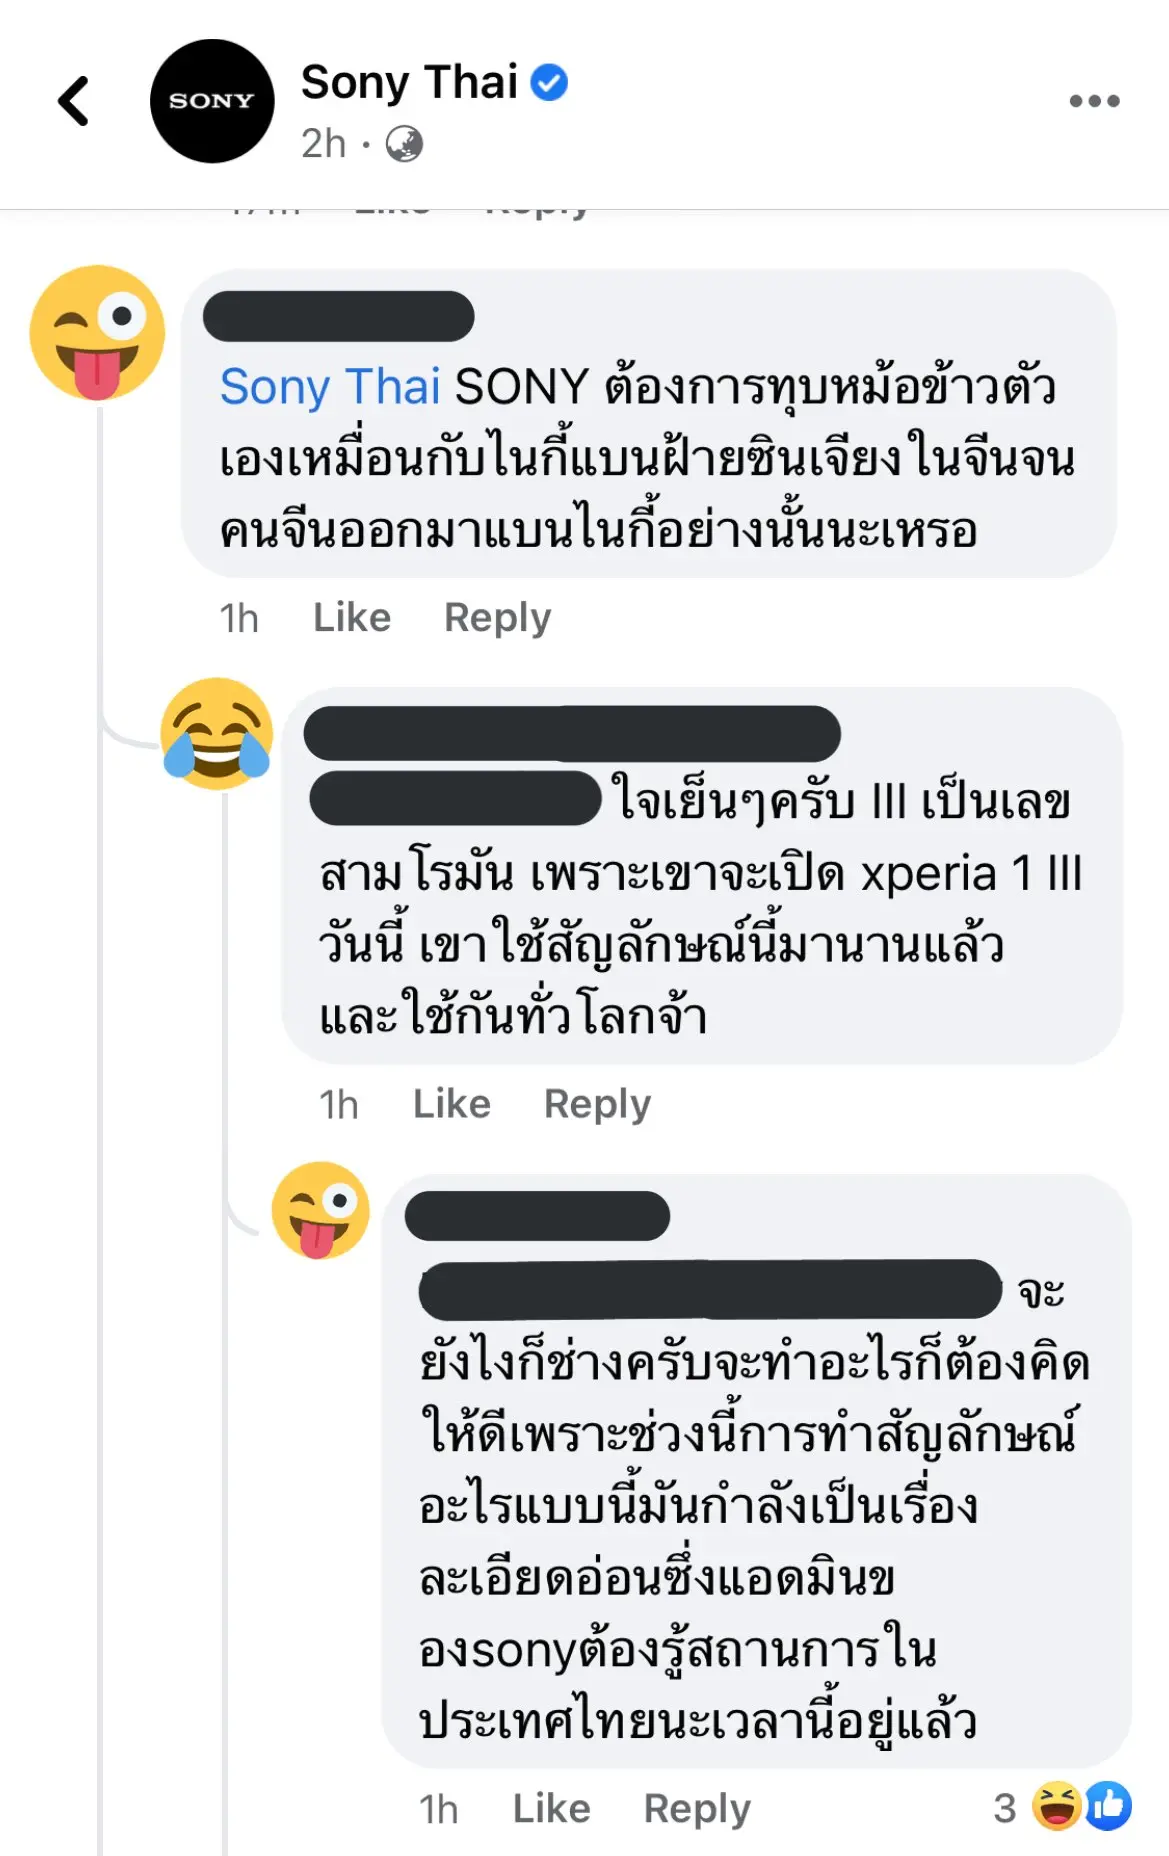The image size is (1169, 1856).
Task: Click the Sony Thai page name in header
Action: (409, 82)
